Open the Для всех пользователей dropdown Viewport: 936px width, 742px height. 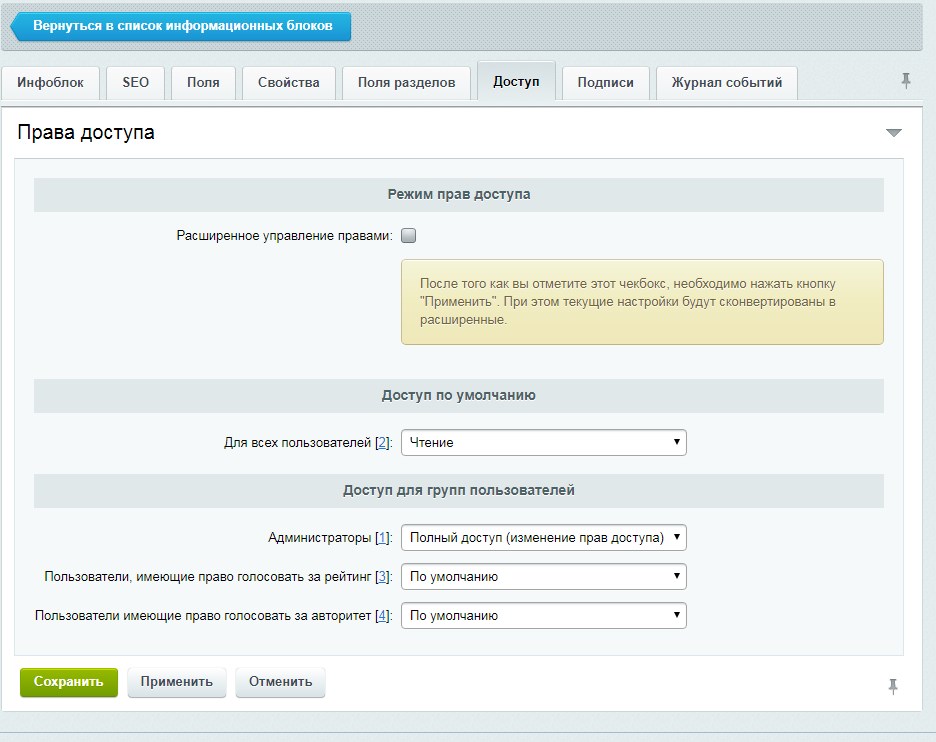(543, 442)
